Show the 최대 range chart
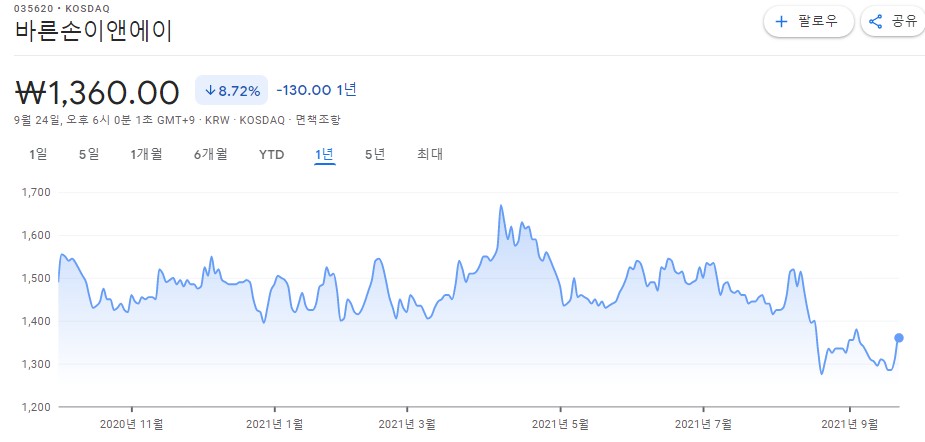925x442 pixels. coord(430,155)
